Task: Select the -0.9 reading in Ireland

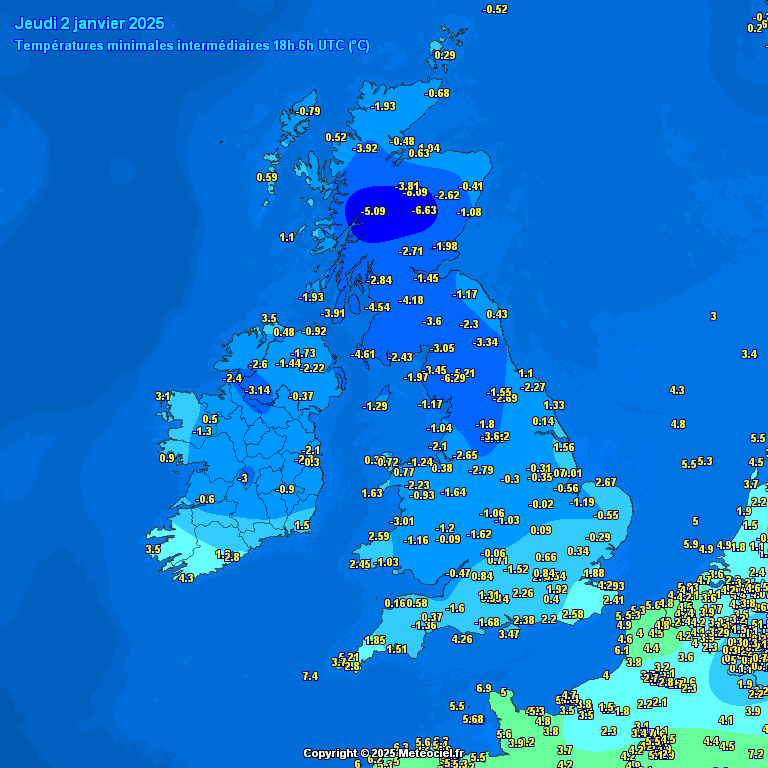Action: [285, 489]
